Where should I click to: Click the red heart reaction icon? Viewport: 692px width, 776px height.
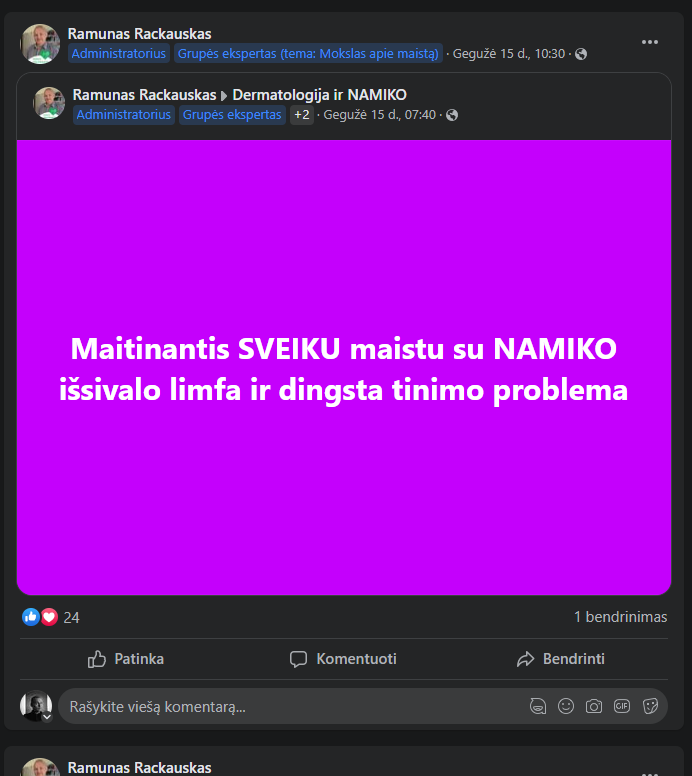(x=49, y=617)
